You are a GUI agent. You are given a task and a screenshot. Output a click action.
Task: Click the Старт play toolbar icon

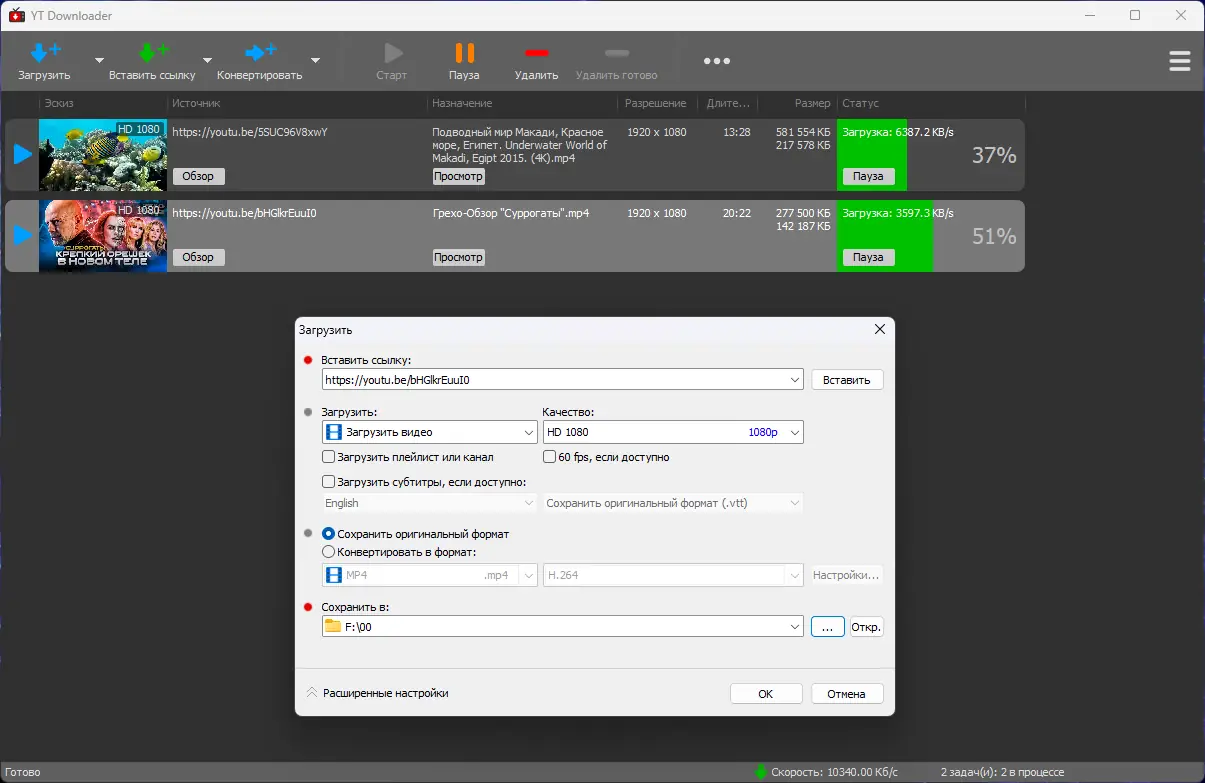pyautogui.click(x=392, y=53)
